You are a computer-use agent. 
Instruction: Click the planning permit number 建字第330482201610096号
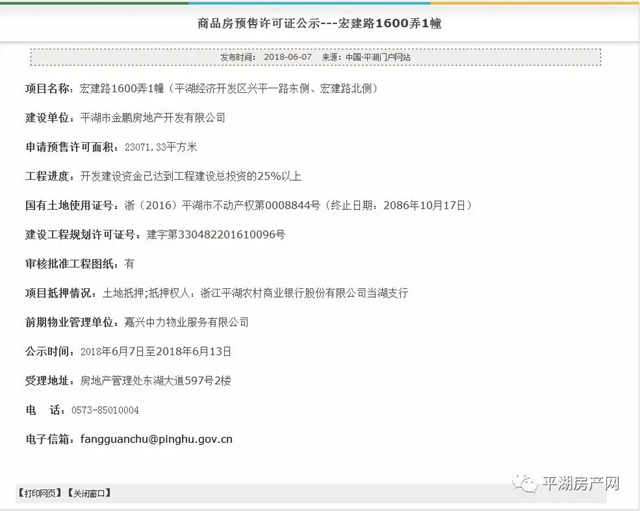[215, 234]
